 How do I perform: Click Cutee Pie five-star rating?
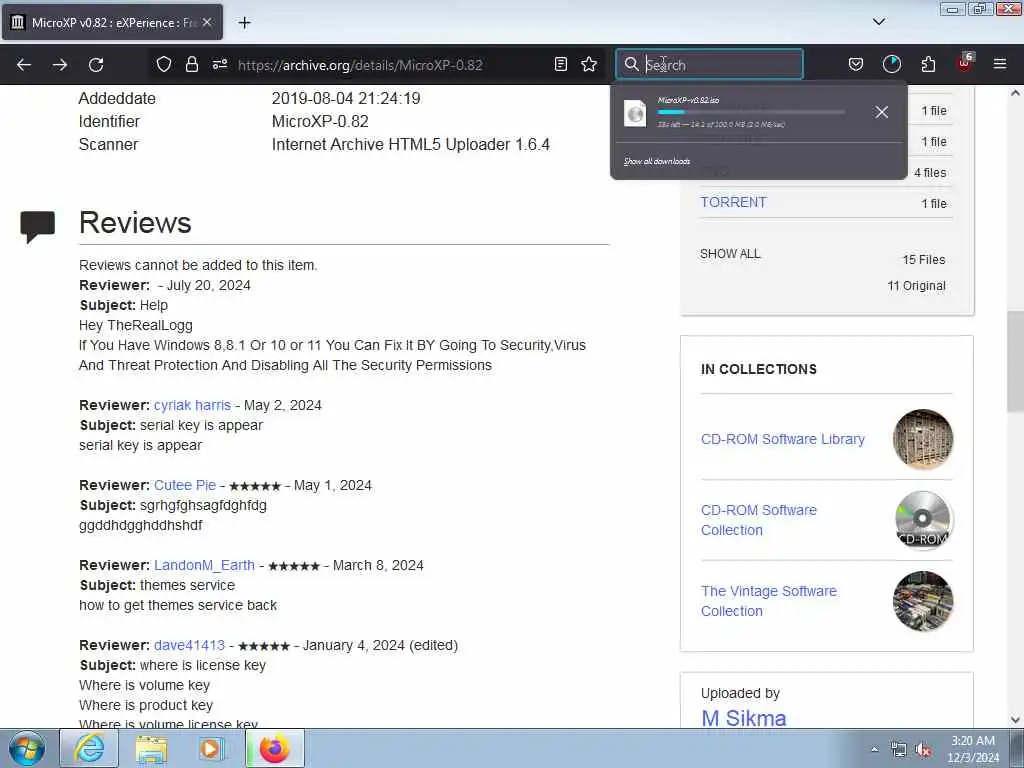coord(255,487)
